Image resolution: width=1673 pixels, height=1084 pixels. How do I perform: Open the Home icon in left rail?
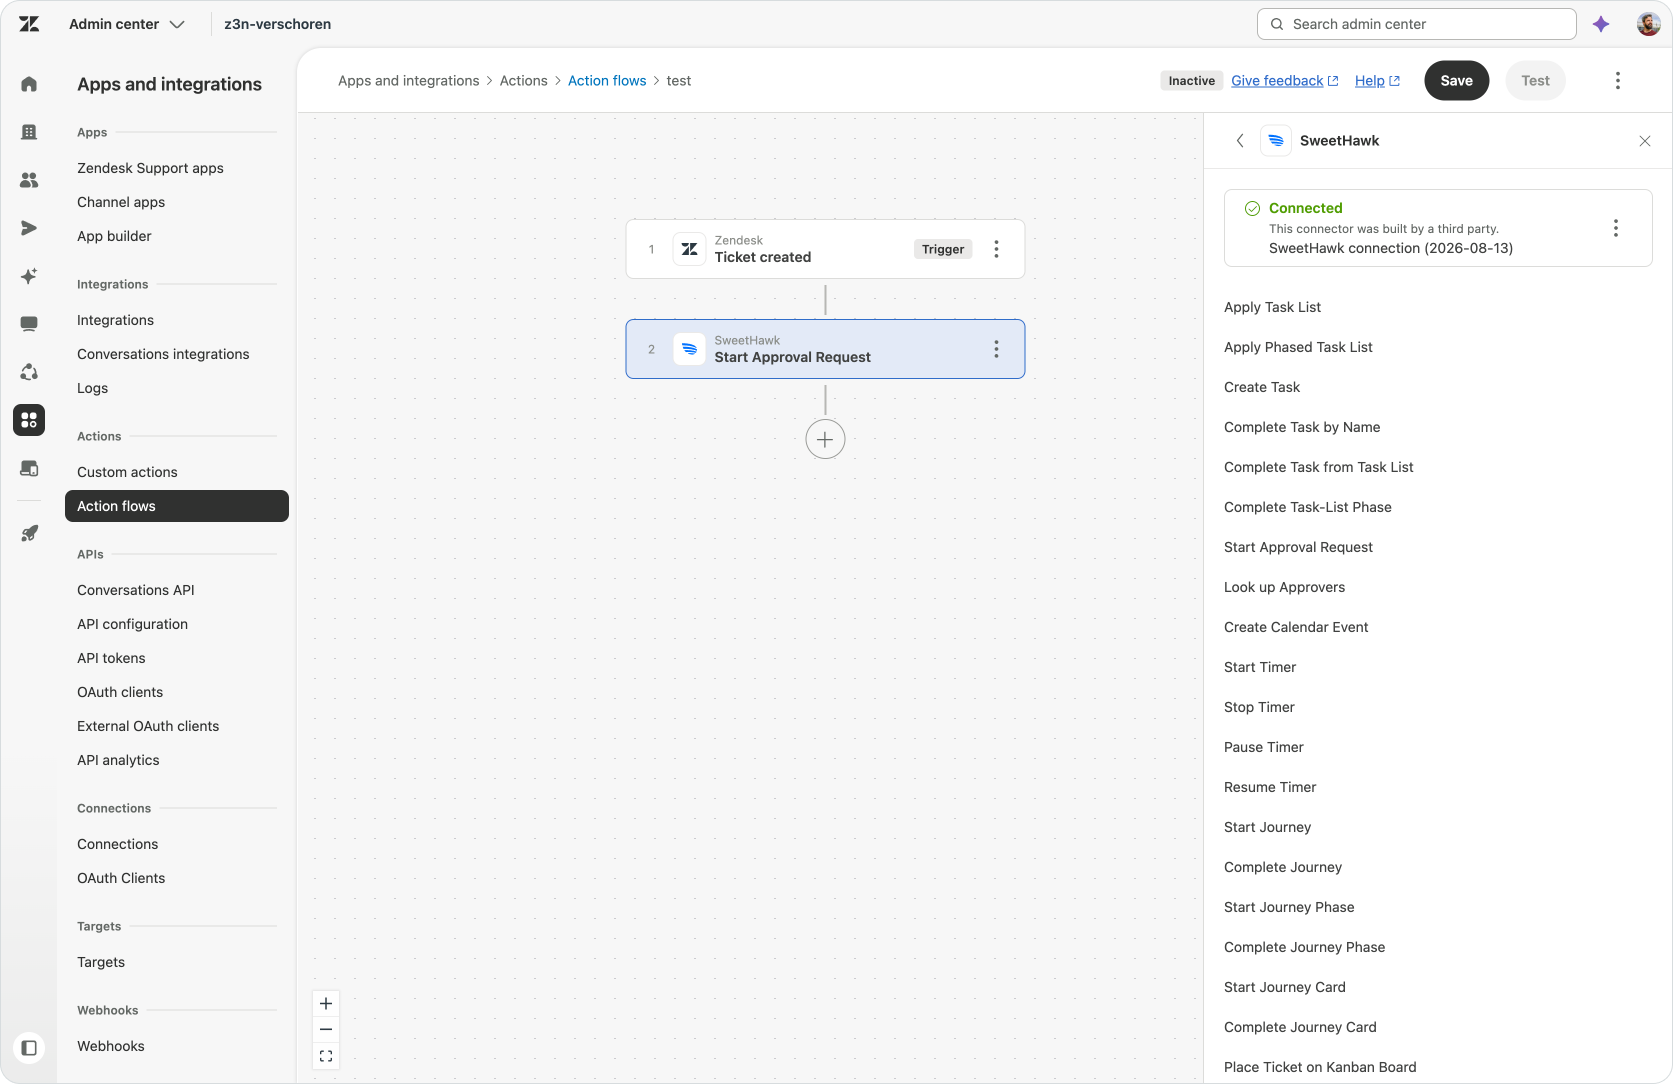coord(29,84)
